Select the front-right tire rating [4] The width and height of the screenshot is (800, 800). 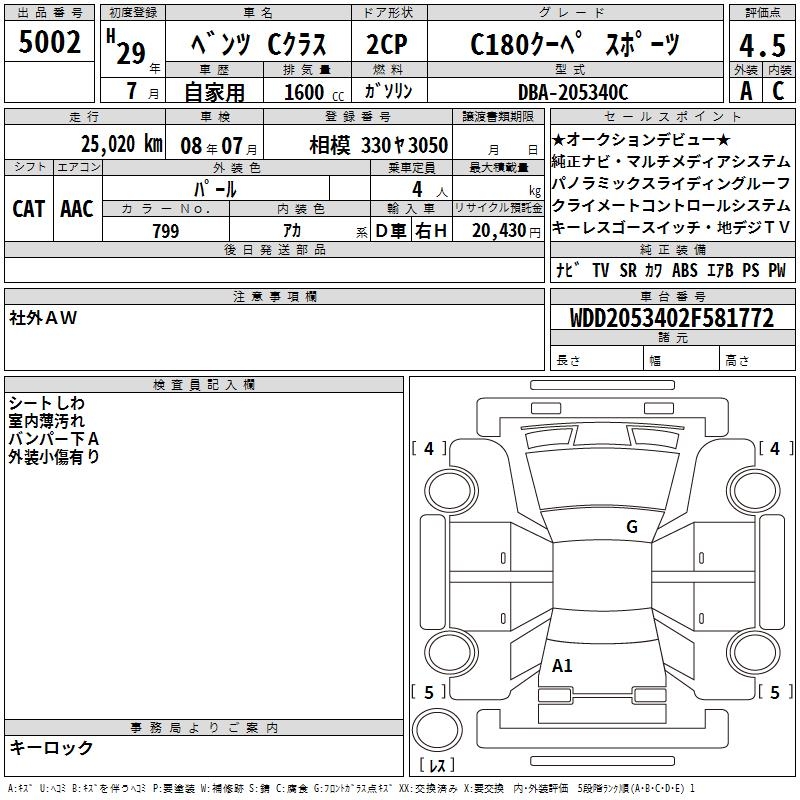774,449
